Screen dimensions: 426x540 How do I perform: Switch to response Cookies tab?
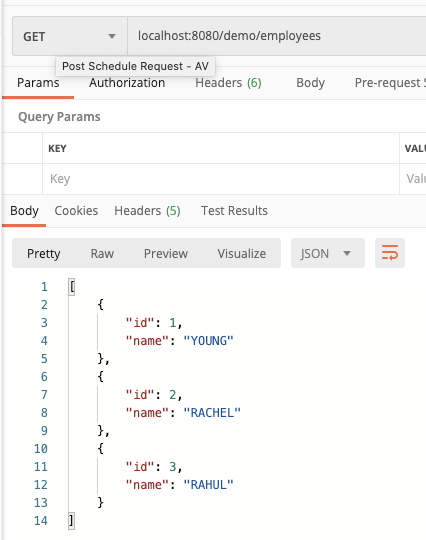click(76, 210)
